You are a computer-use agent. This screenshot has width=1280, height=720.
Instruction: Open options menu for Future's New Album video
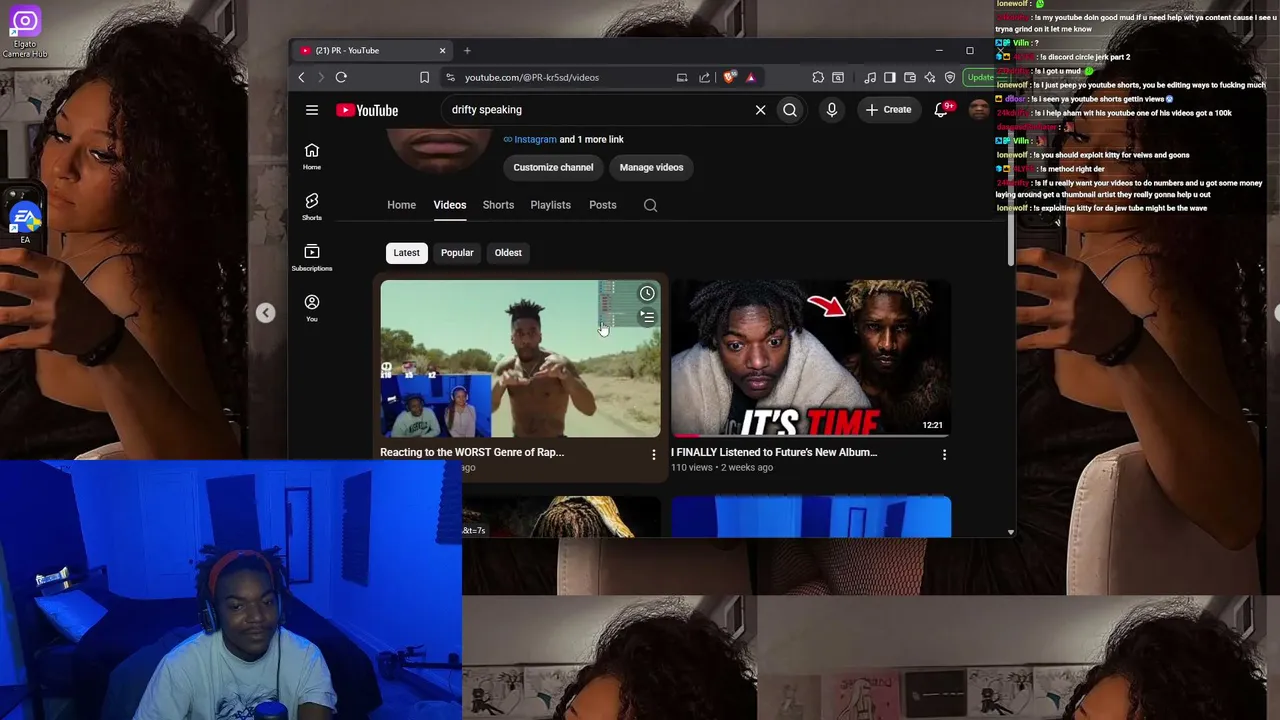click(x=944, y=455)
